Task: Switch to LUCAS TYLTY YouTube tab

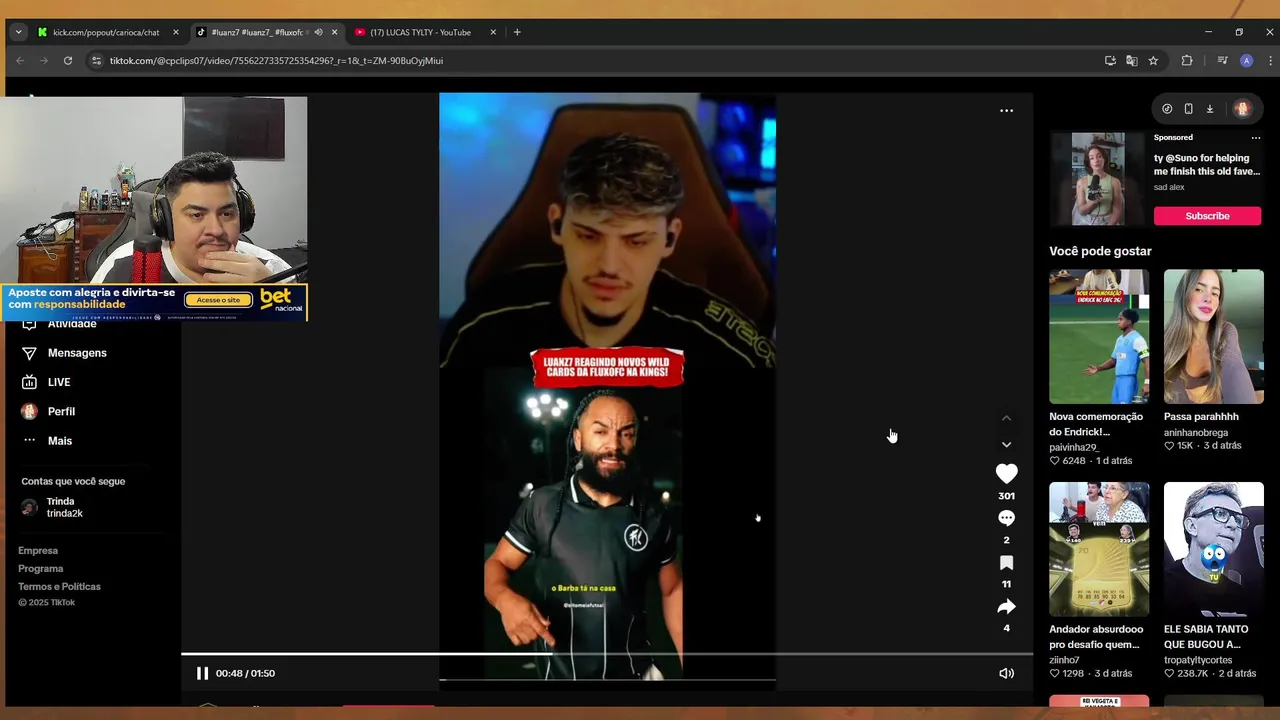Action: tap(420, 32)
